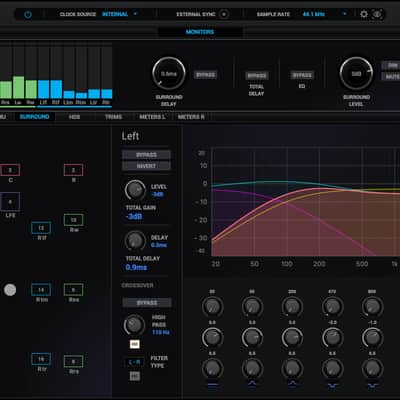Screen dimensions: 400x400
Task: Click the 0.3ms Delay value
Action: pyautogui.click(x=159, y=245)
